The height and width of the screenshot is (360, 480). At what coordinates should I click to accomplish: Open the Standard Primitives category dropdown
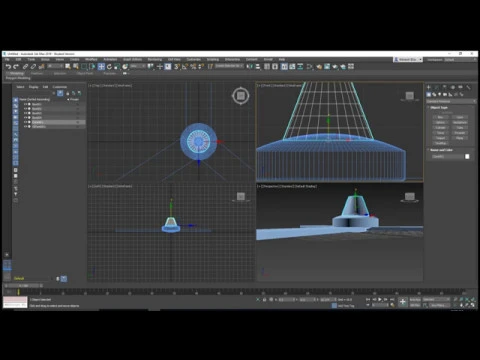[451, 101]
